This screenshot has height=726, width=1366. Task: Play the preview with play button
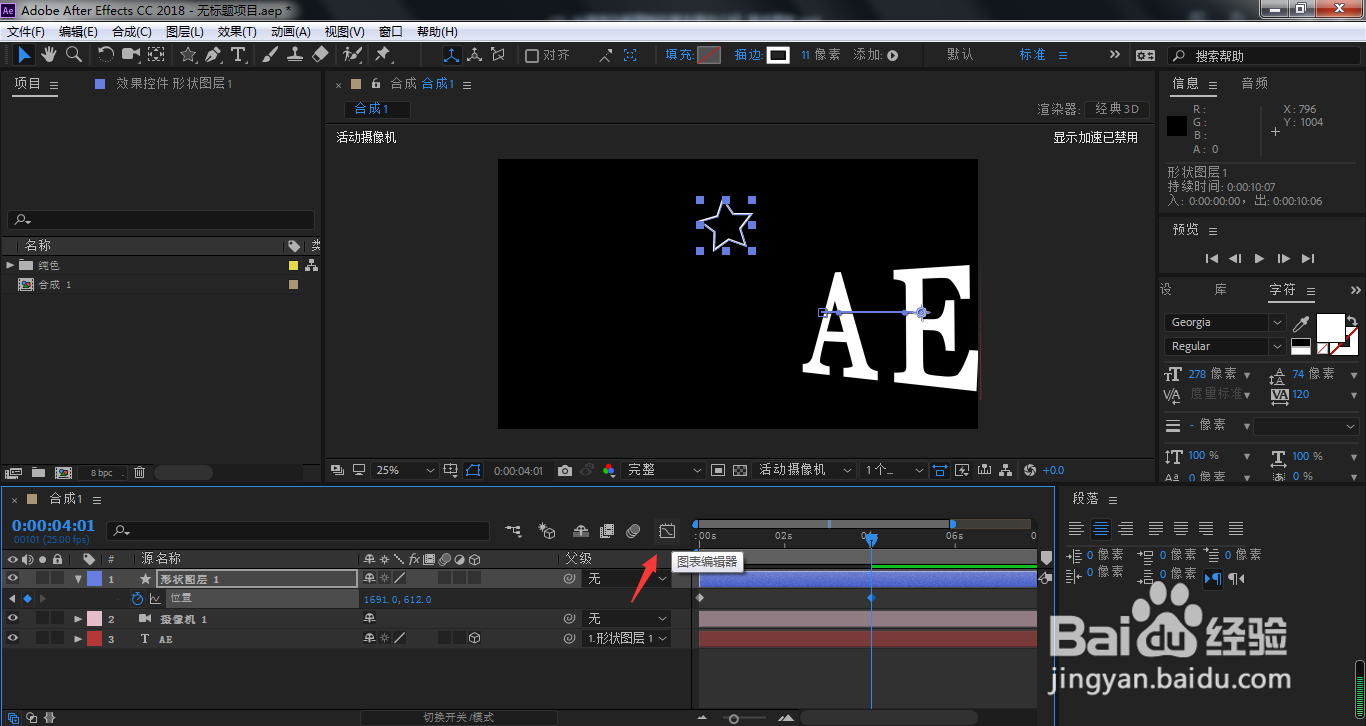click(x=1259, y=258)
